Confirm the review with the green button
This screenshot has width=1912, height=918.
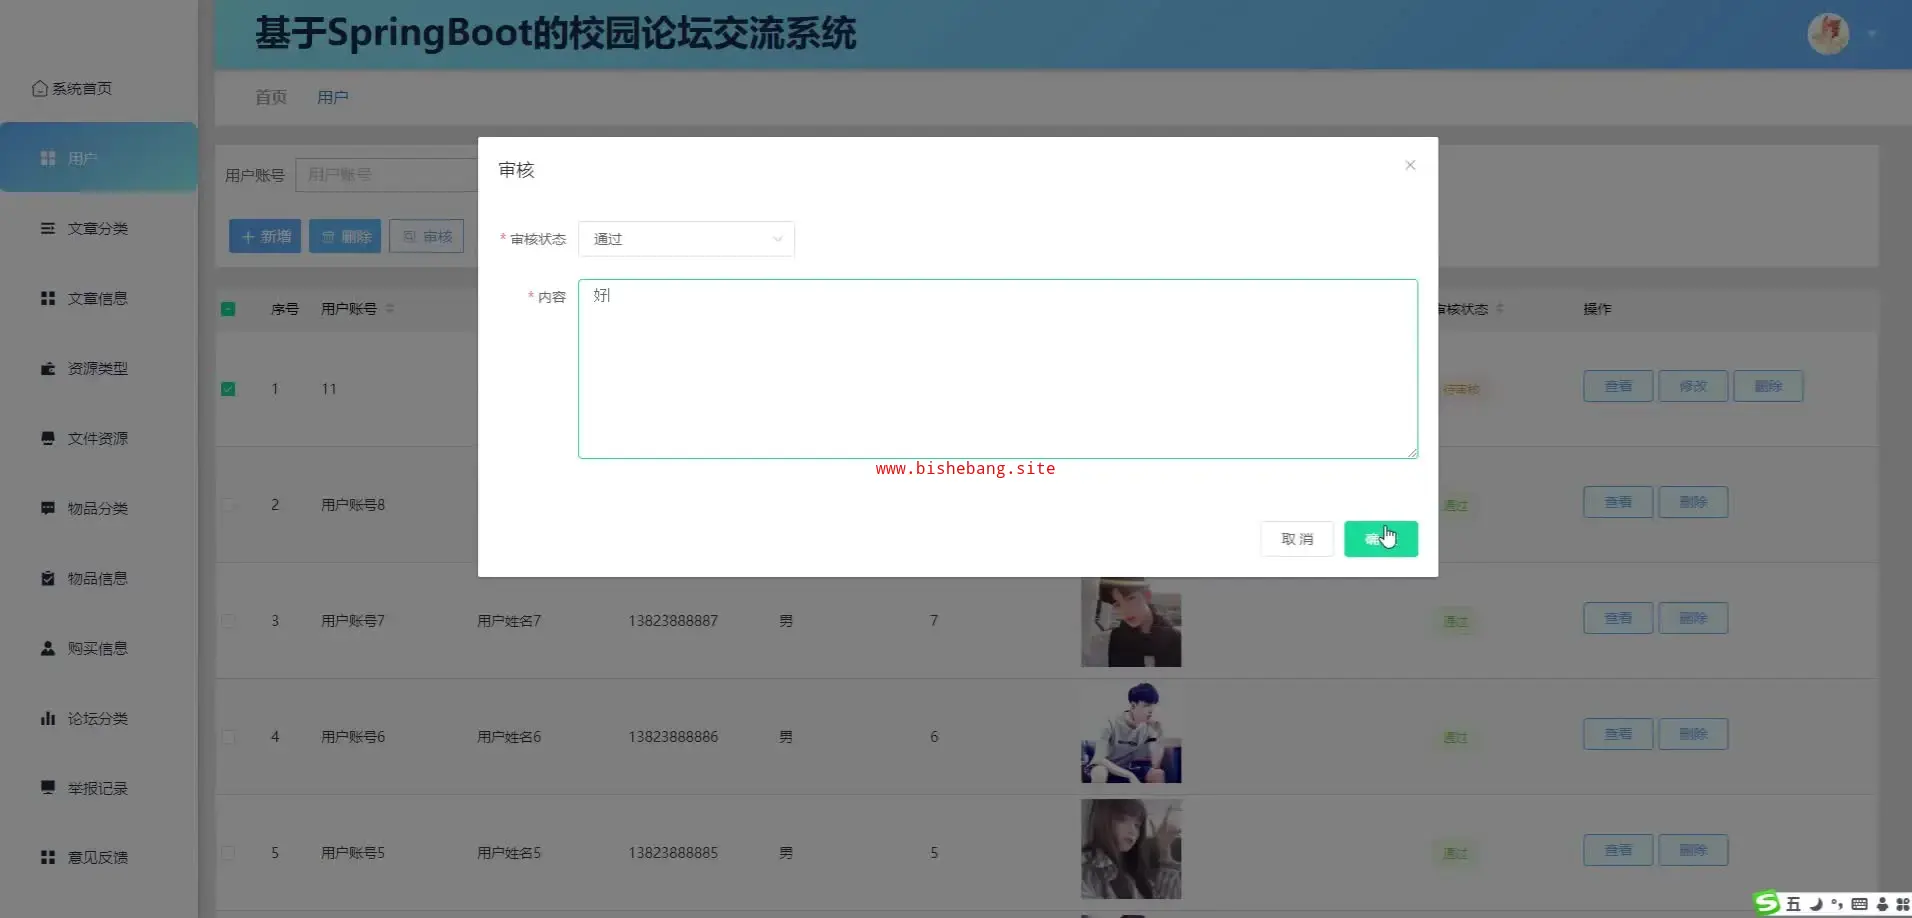(x=1381, y=539)
